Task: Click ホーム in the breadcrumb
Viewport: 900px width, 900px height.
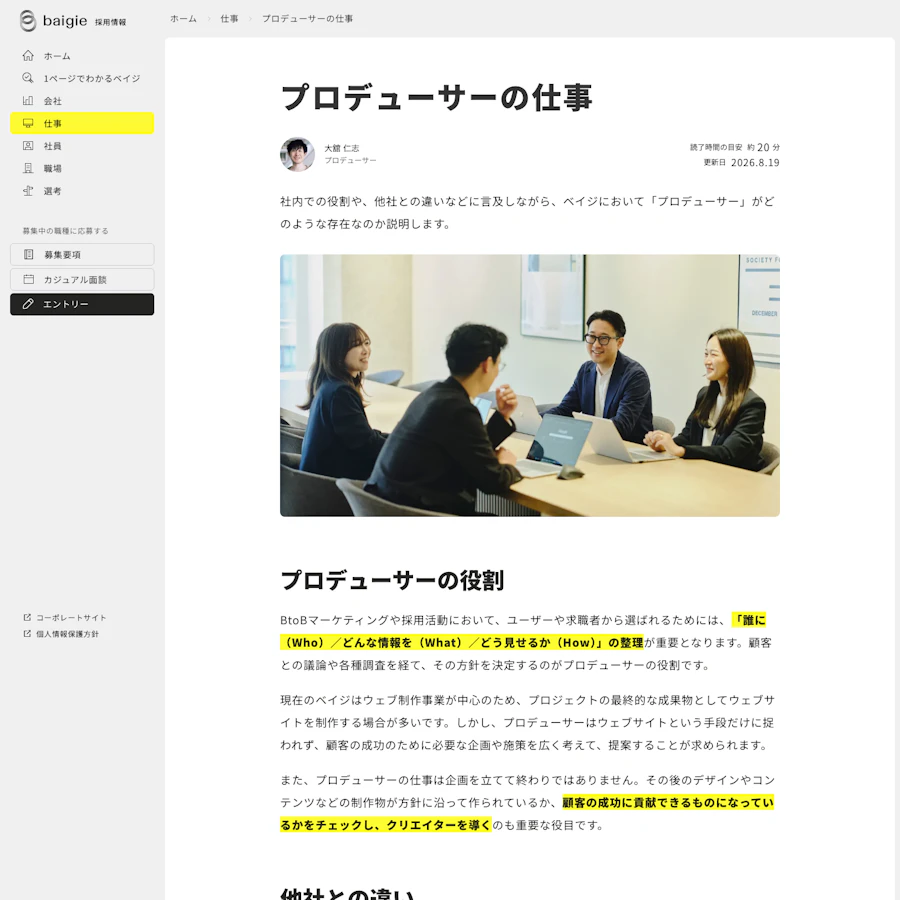Action: [183, 19]
